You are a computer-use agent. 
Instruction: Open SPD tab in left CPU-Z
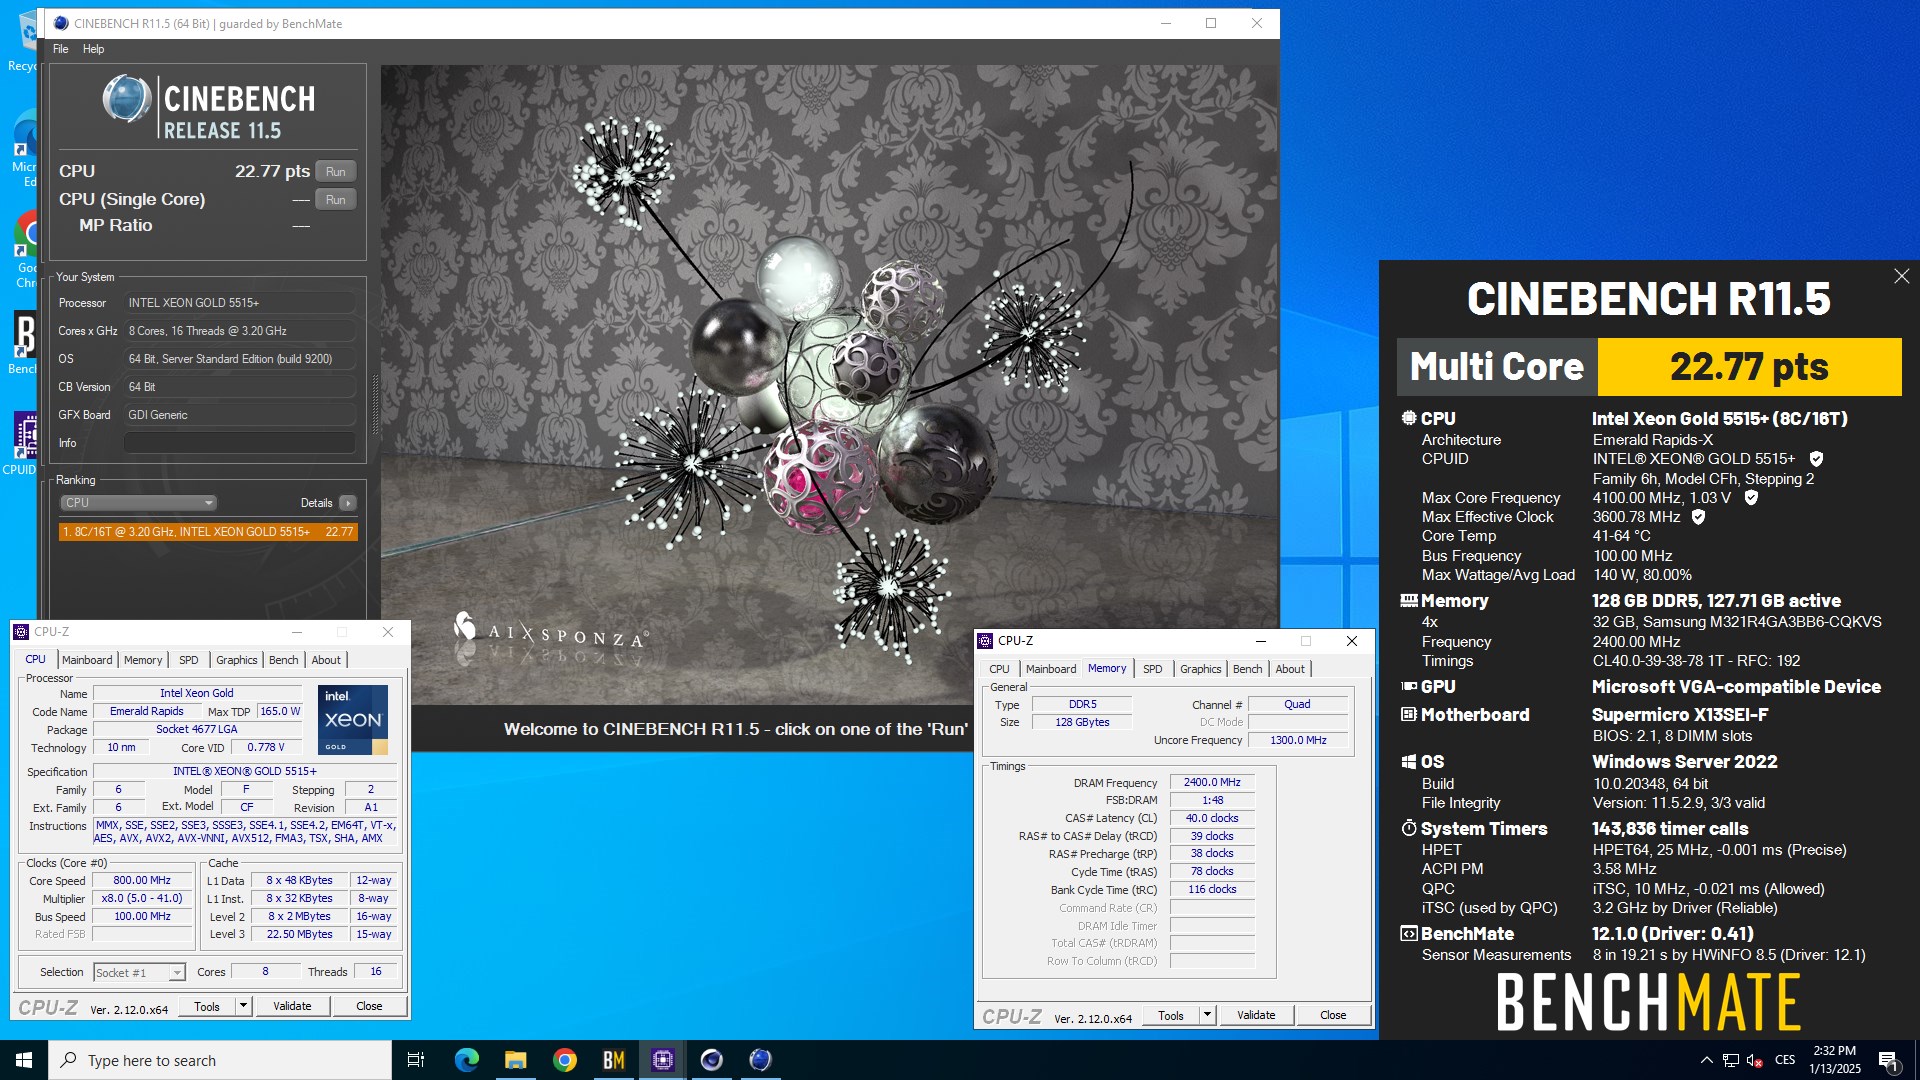pos(189,660)
